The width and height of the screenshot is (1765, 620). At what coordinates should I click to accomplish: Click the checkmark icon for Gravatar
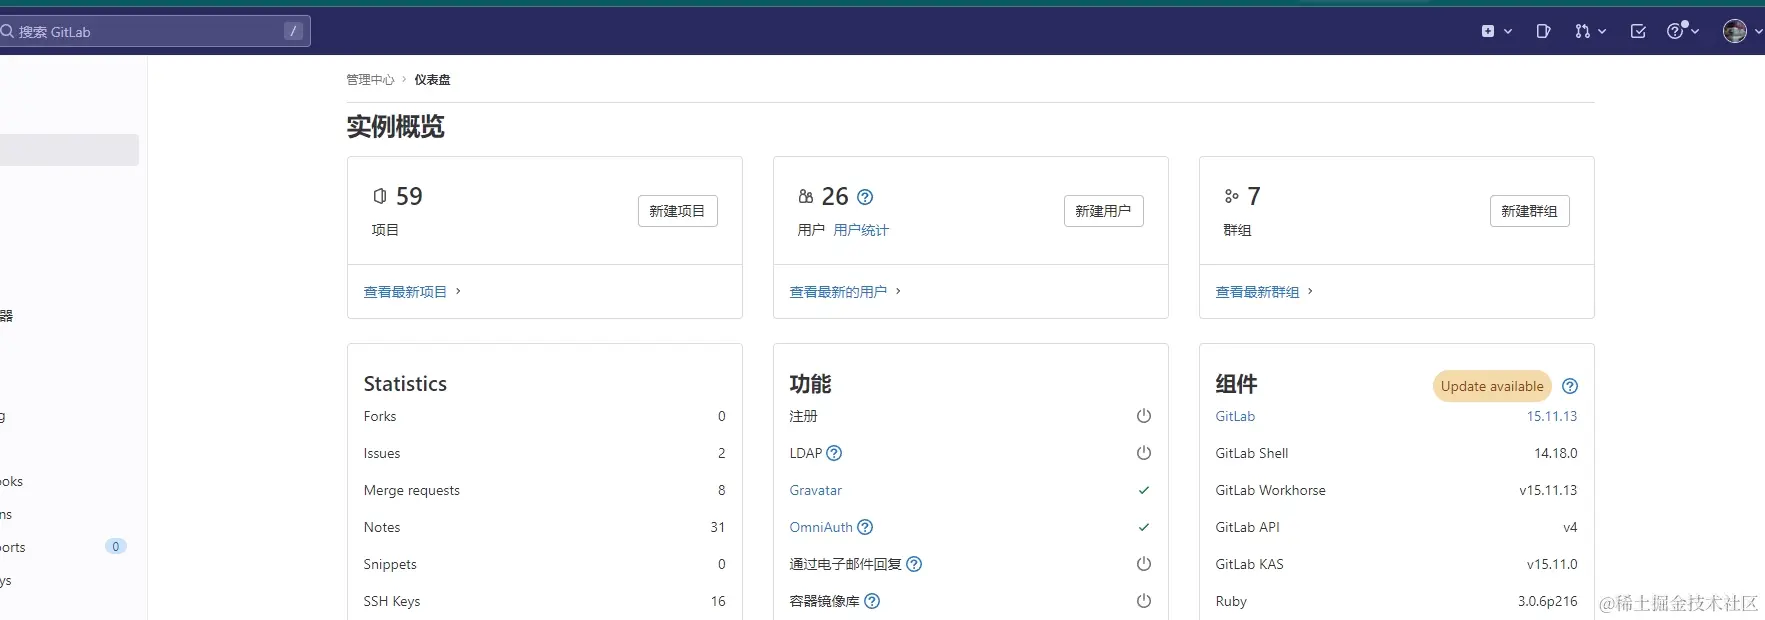click(x=1144, y=490)
